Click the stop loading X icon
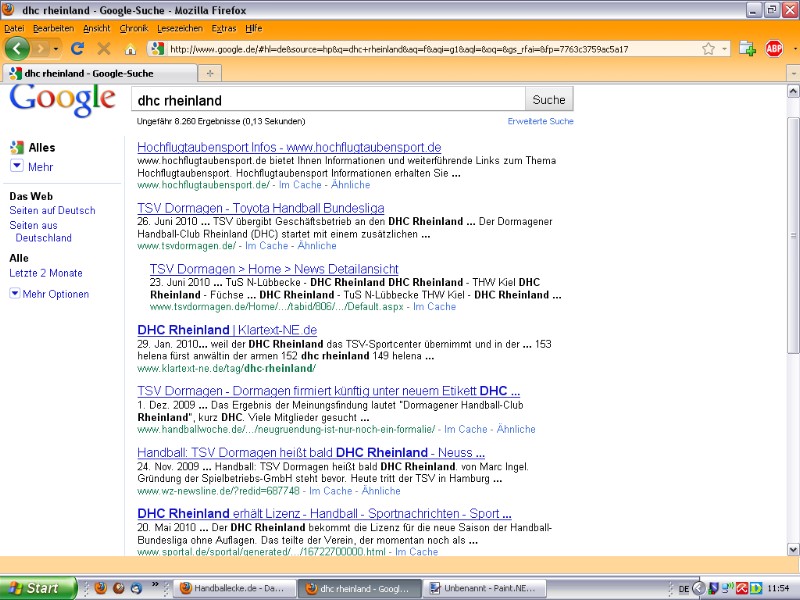The image size is (800, 600). [104, 48]
